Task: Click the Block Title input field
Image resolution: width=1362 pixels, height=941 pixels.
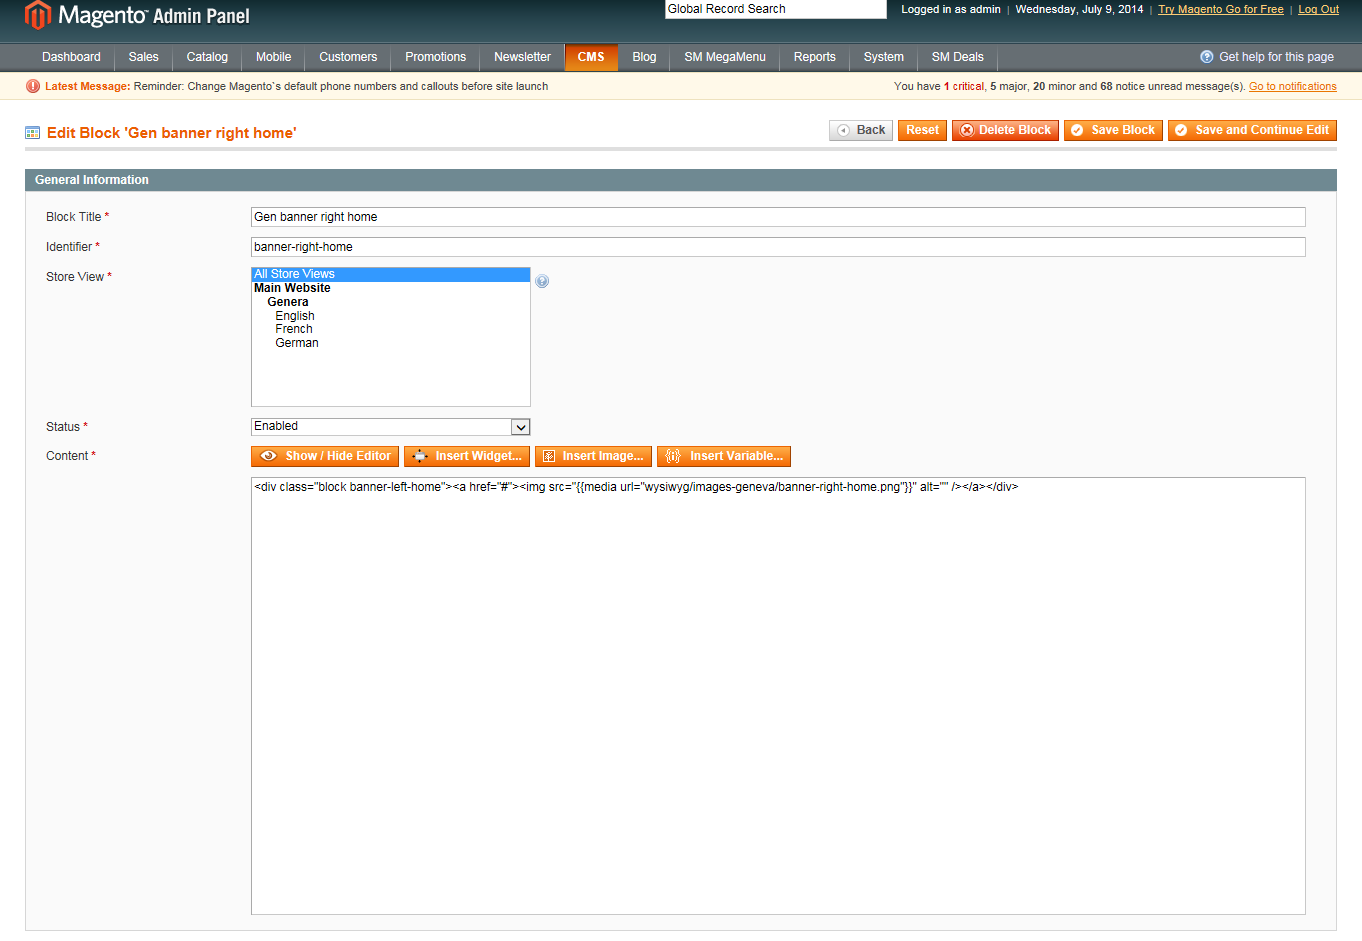Action: 778,217
